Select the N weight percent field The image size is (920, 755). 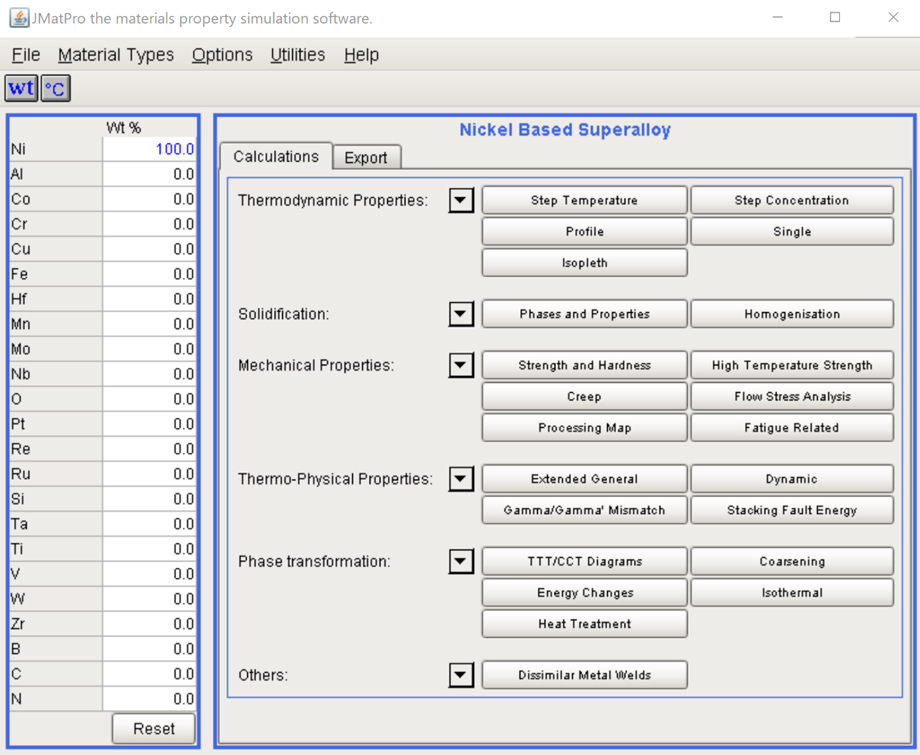click(x=150, y=699)
